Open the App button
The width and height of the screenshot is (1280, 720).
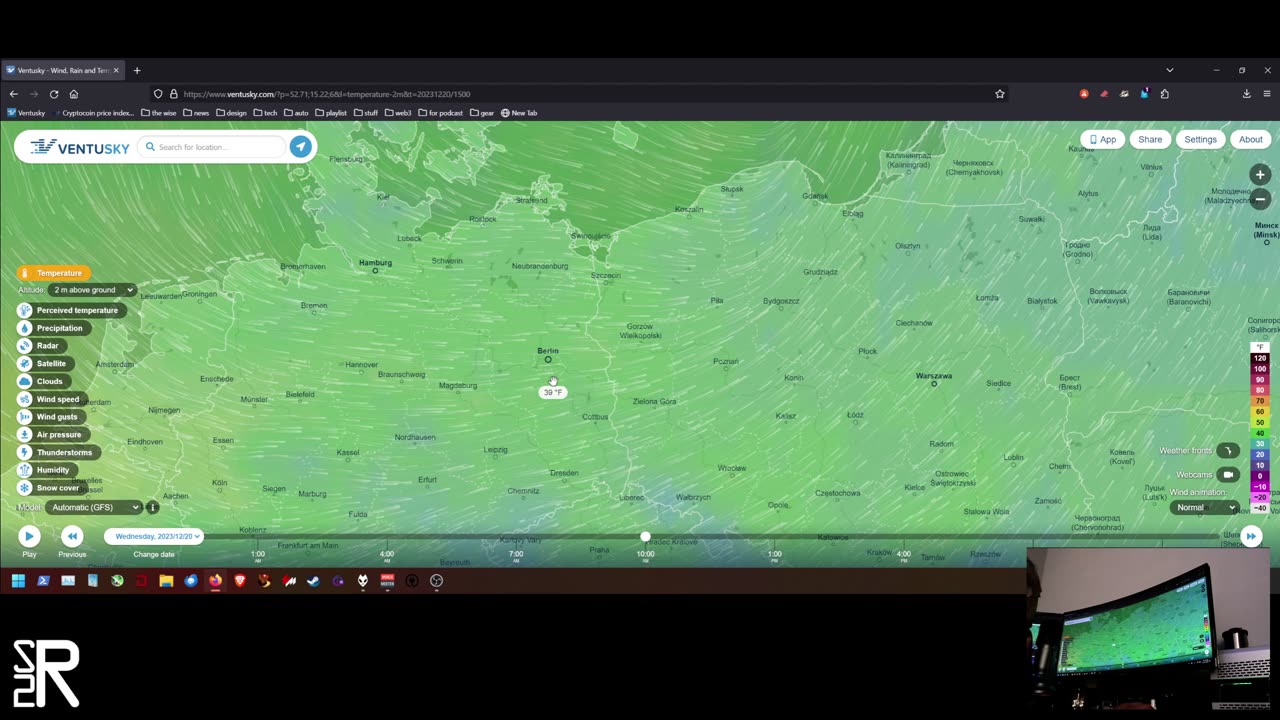1102,139
